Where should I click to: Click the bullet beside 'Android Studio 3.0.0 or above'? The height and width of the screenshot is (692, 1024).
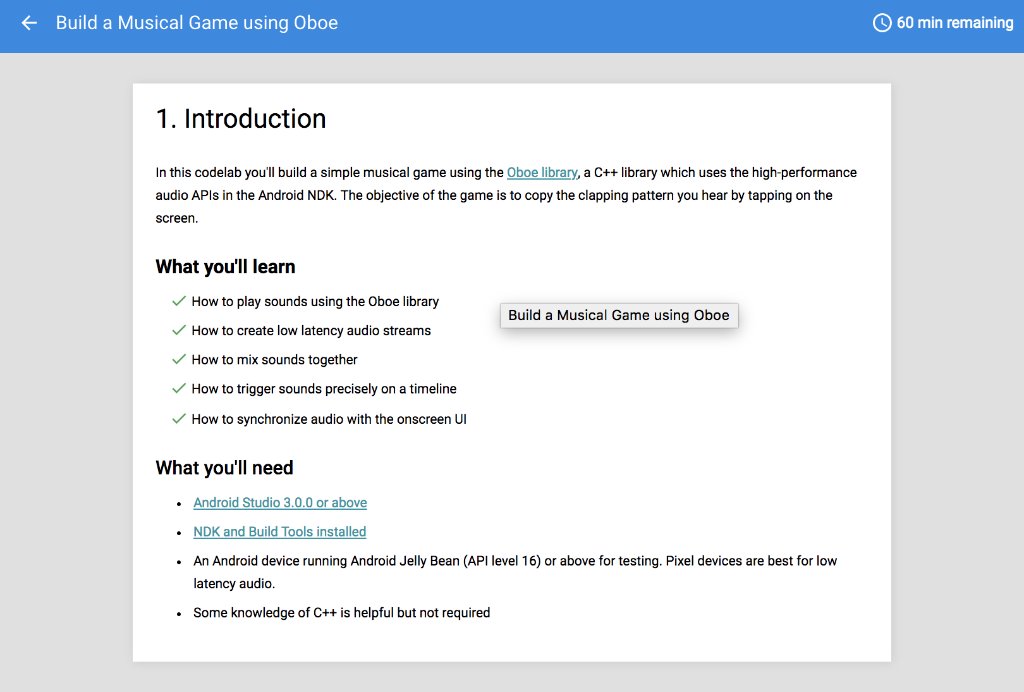[x=180, y=505]
